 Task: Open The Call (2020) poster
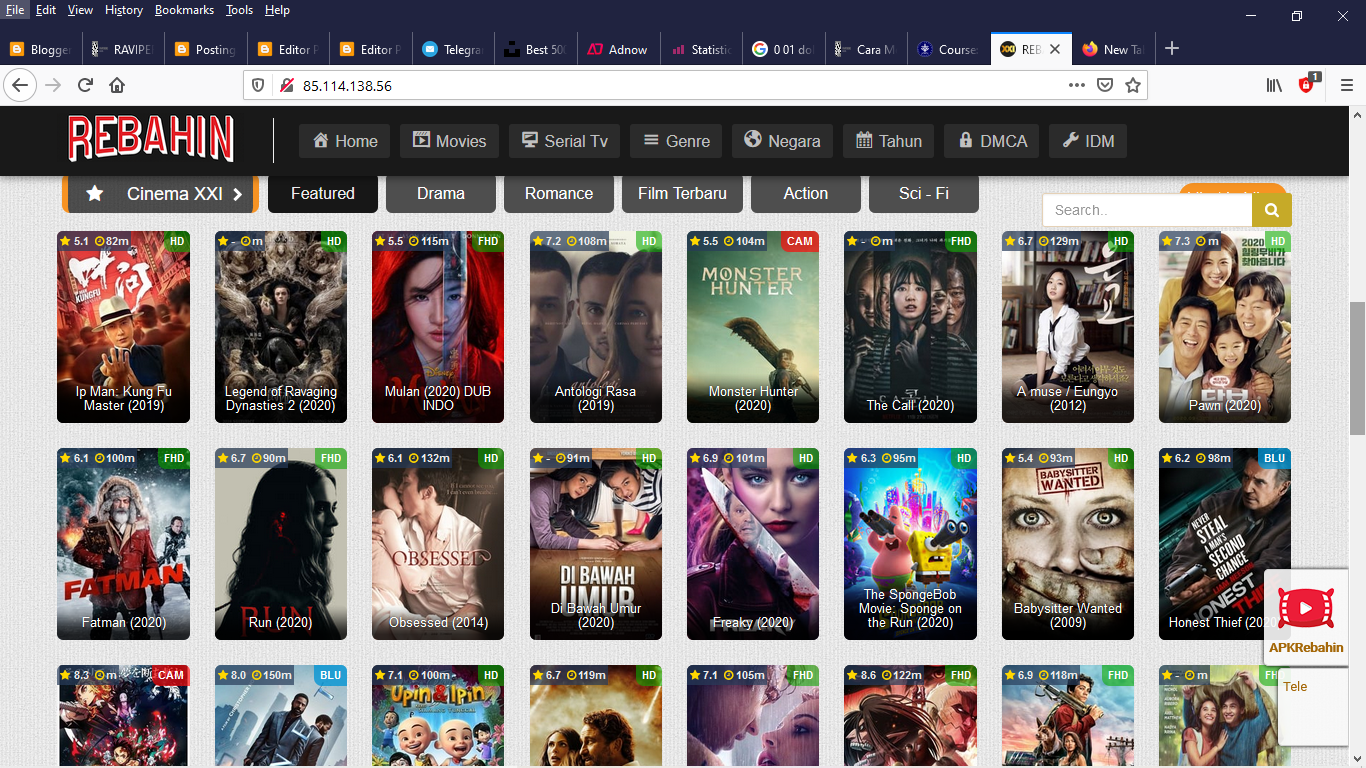(x=910, y=327)
